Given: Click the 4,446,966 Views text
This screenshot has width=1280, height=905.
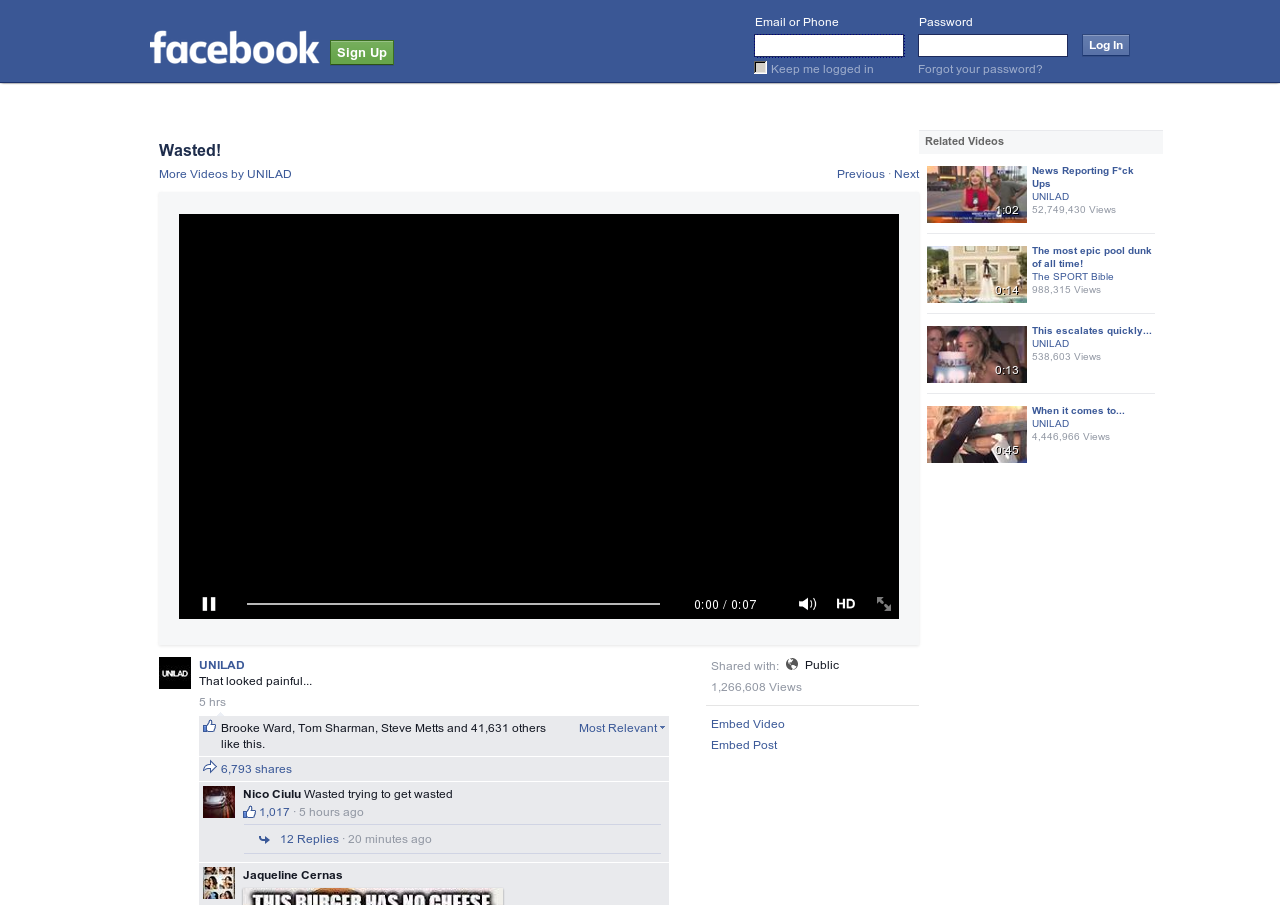Looking at the screenshot, I should [x=1071, y=437].
